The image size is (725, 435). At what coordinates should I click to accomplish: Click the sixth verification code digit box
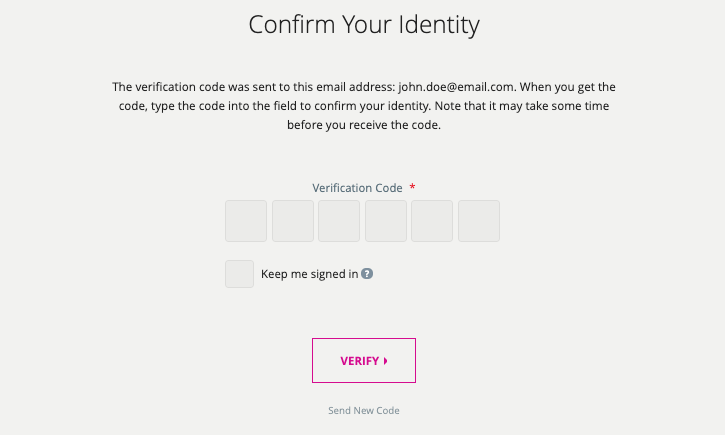tap(478, 221)
